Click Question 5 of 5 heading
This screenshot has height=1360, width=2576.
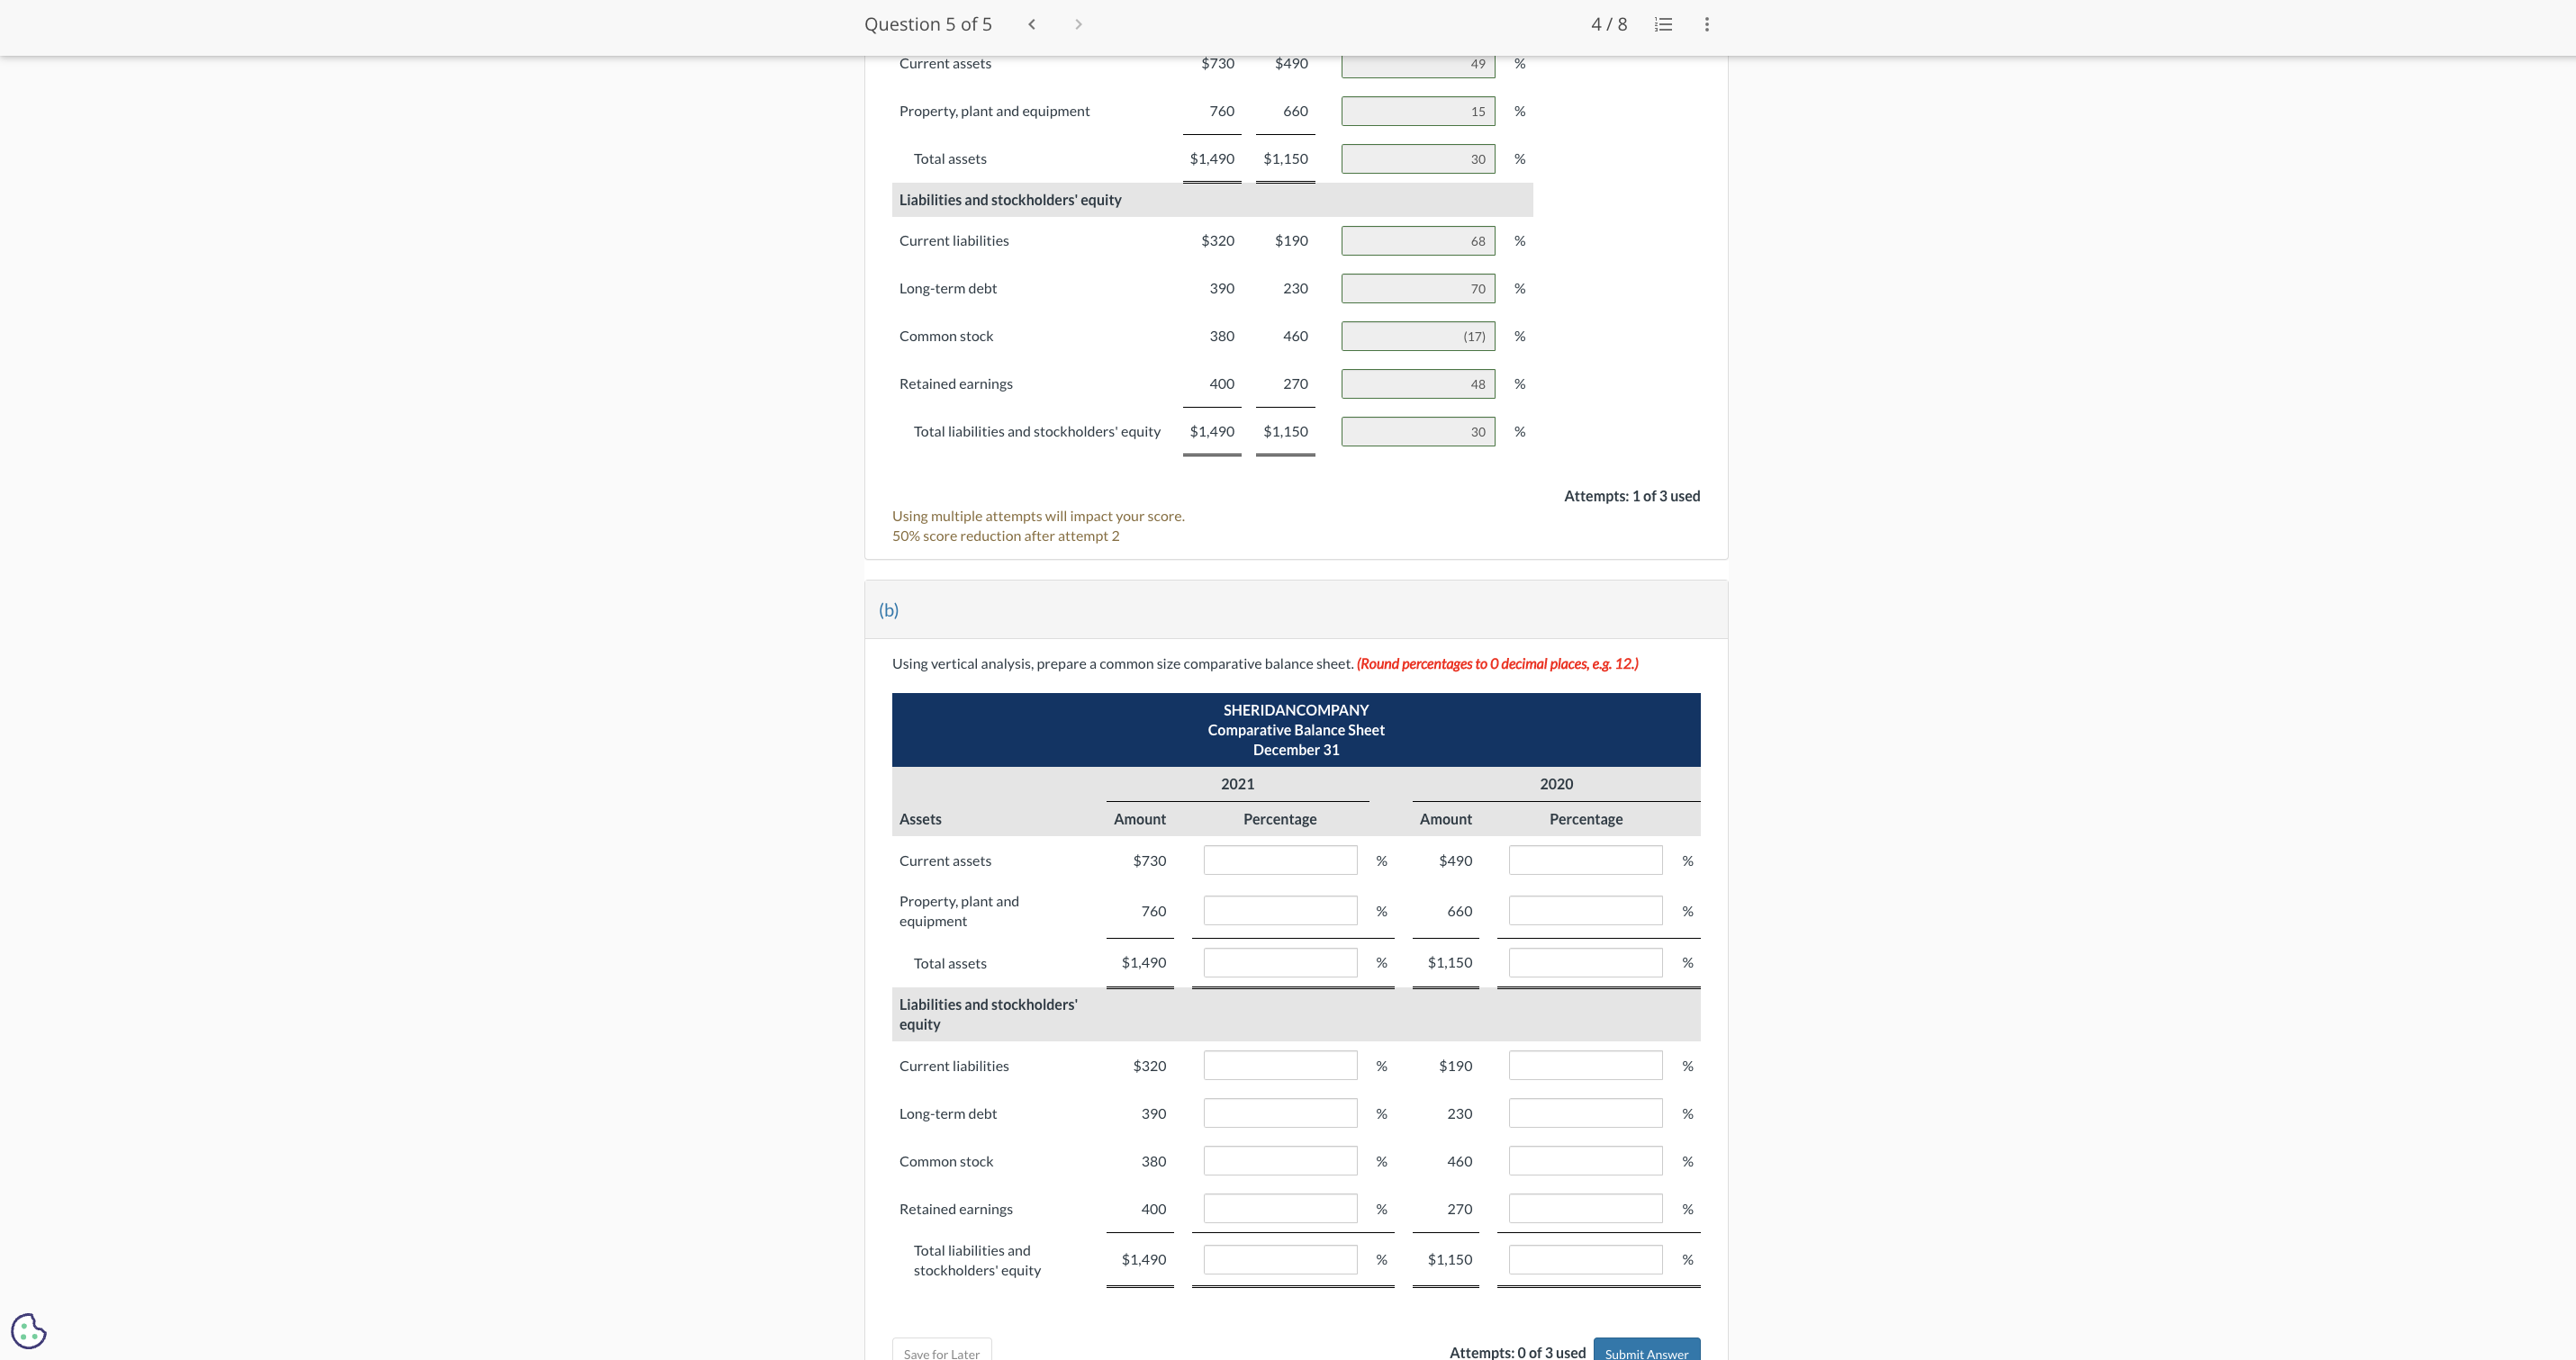pos(927,24)
